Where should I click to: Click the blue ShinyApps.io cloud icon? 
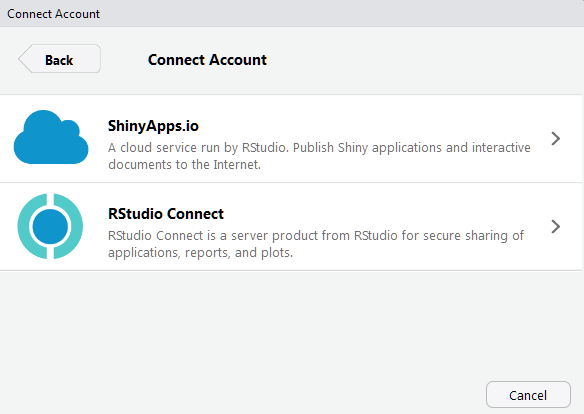[51, 137]
